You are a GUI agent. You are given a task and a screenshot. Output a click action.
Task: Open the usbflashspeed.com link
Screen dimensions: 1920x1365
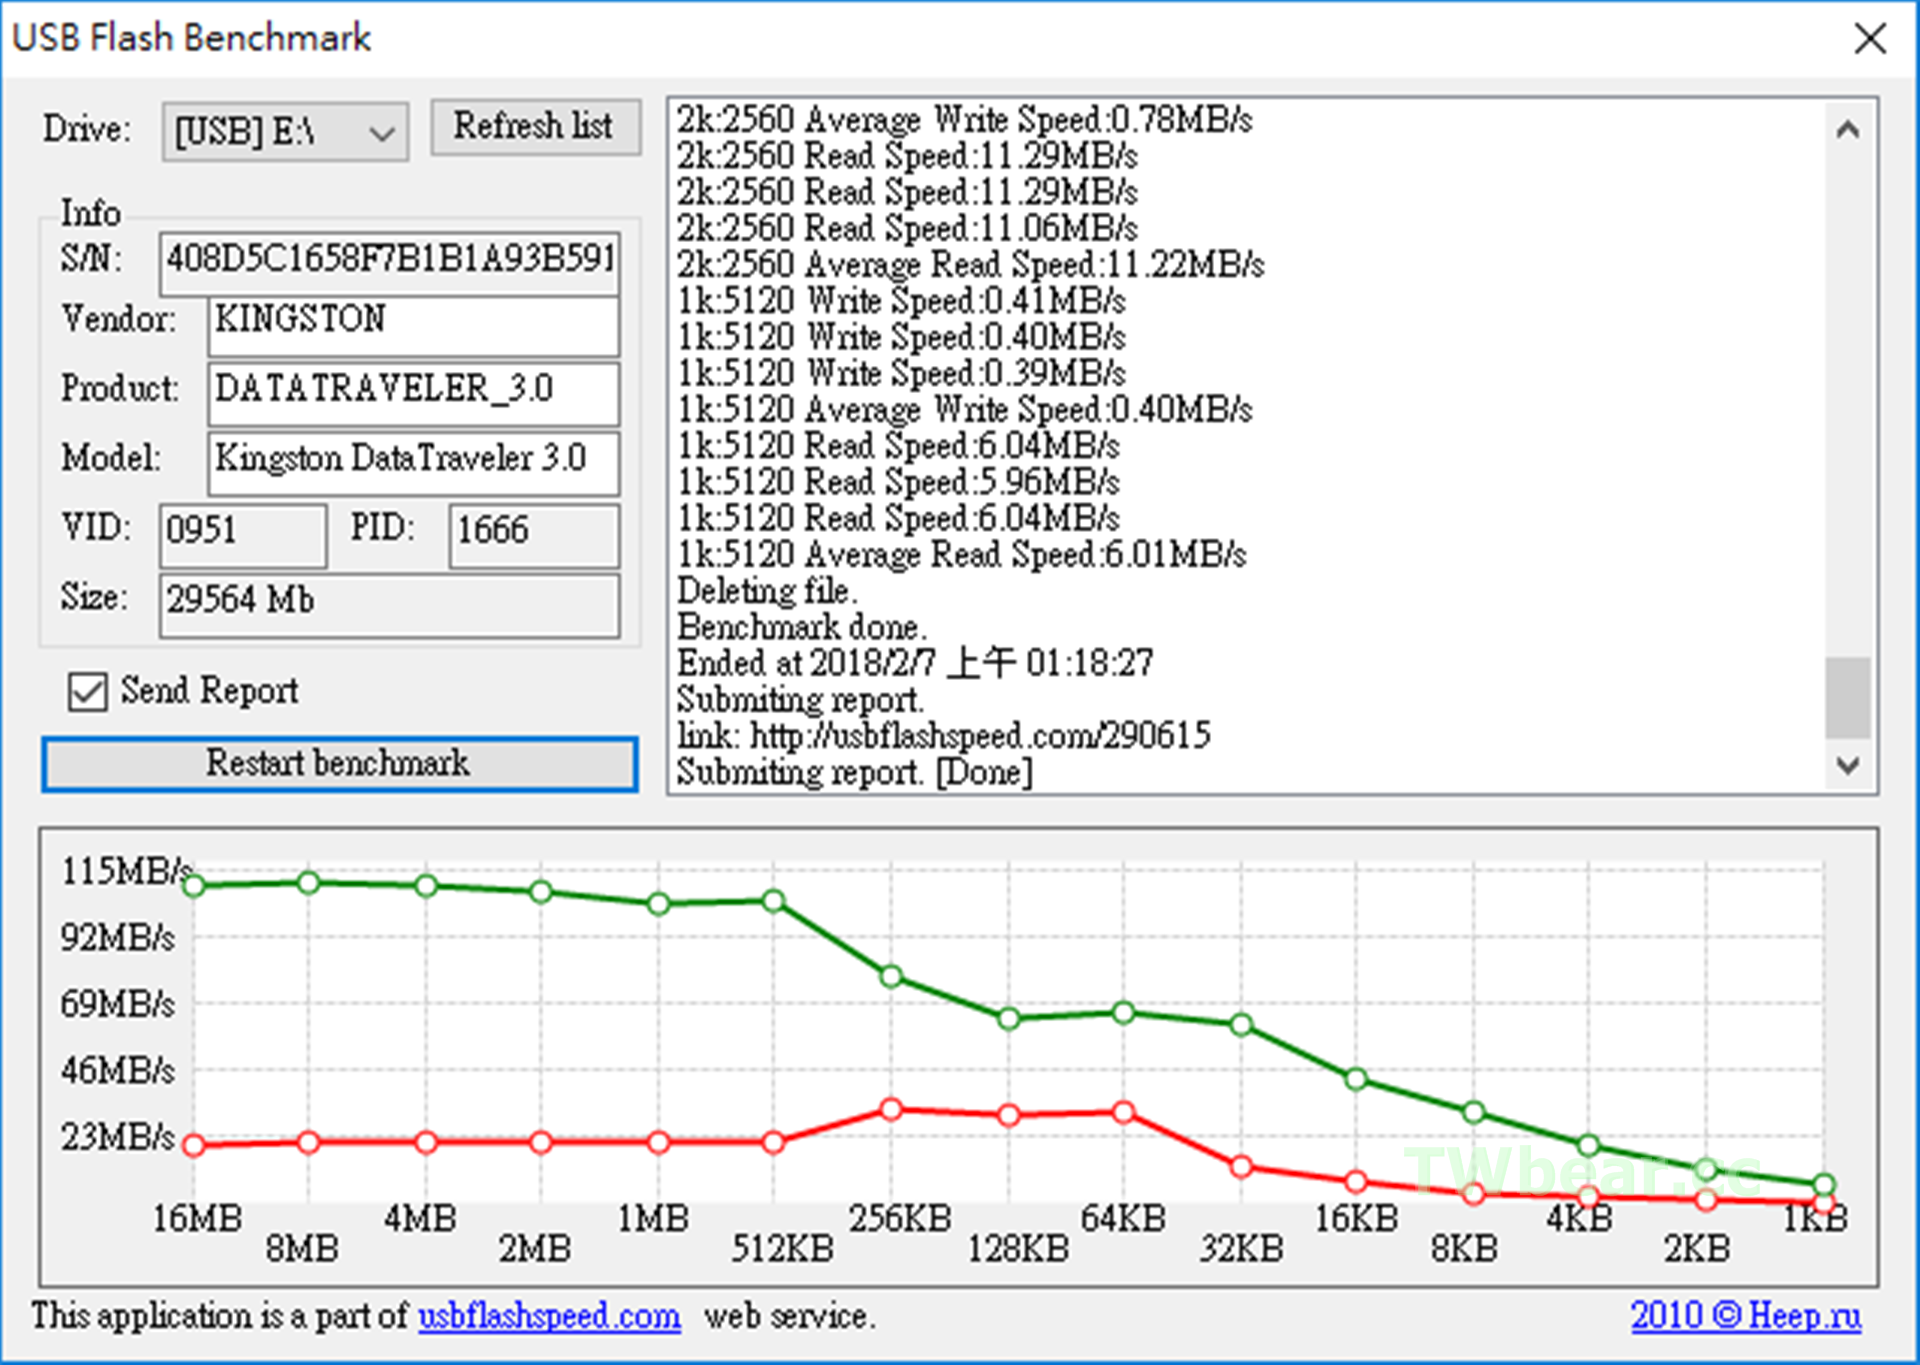(x=549, y=1316)
